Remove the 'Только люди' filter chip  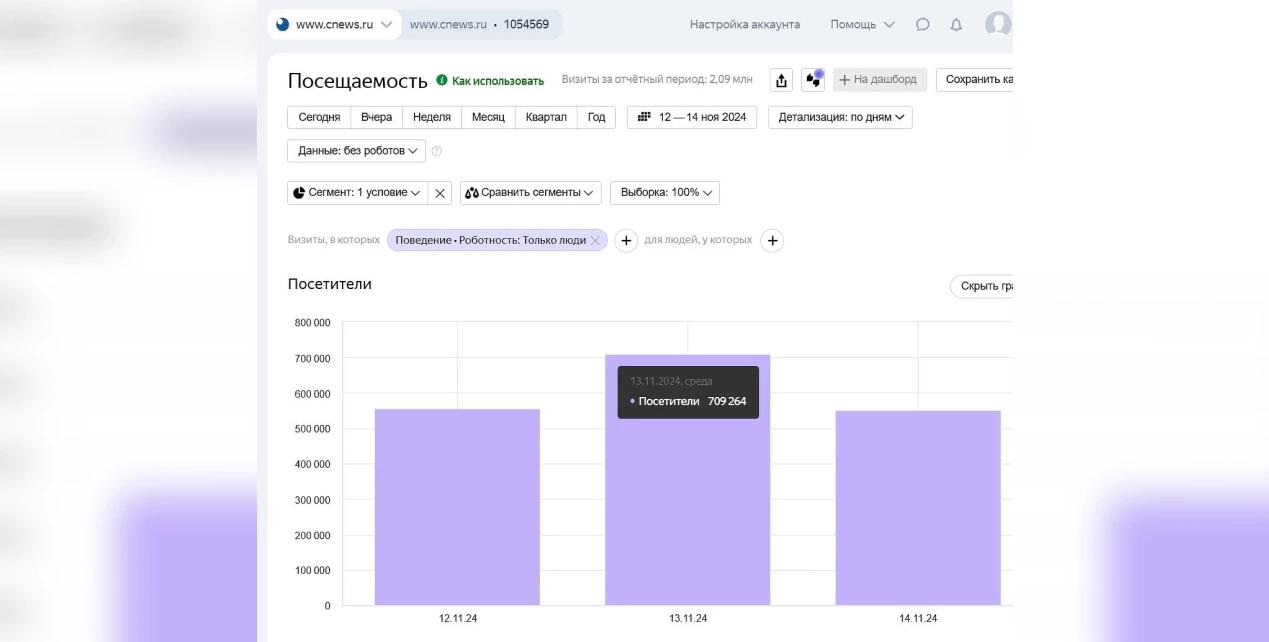[x=595, y=241]
